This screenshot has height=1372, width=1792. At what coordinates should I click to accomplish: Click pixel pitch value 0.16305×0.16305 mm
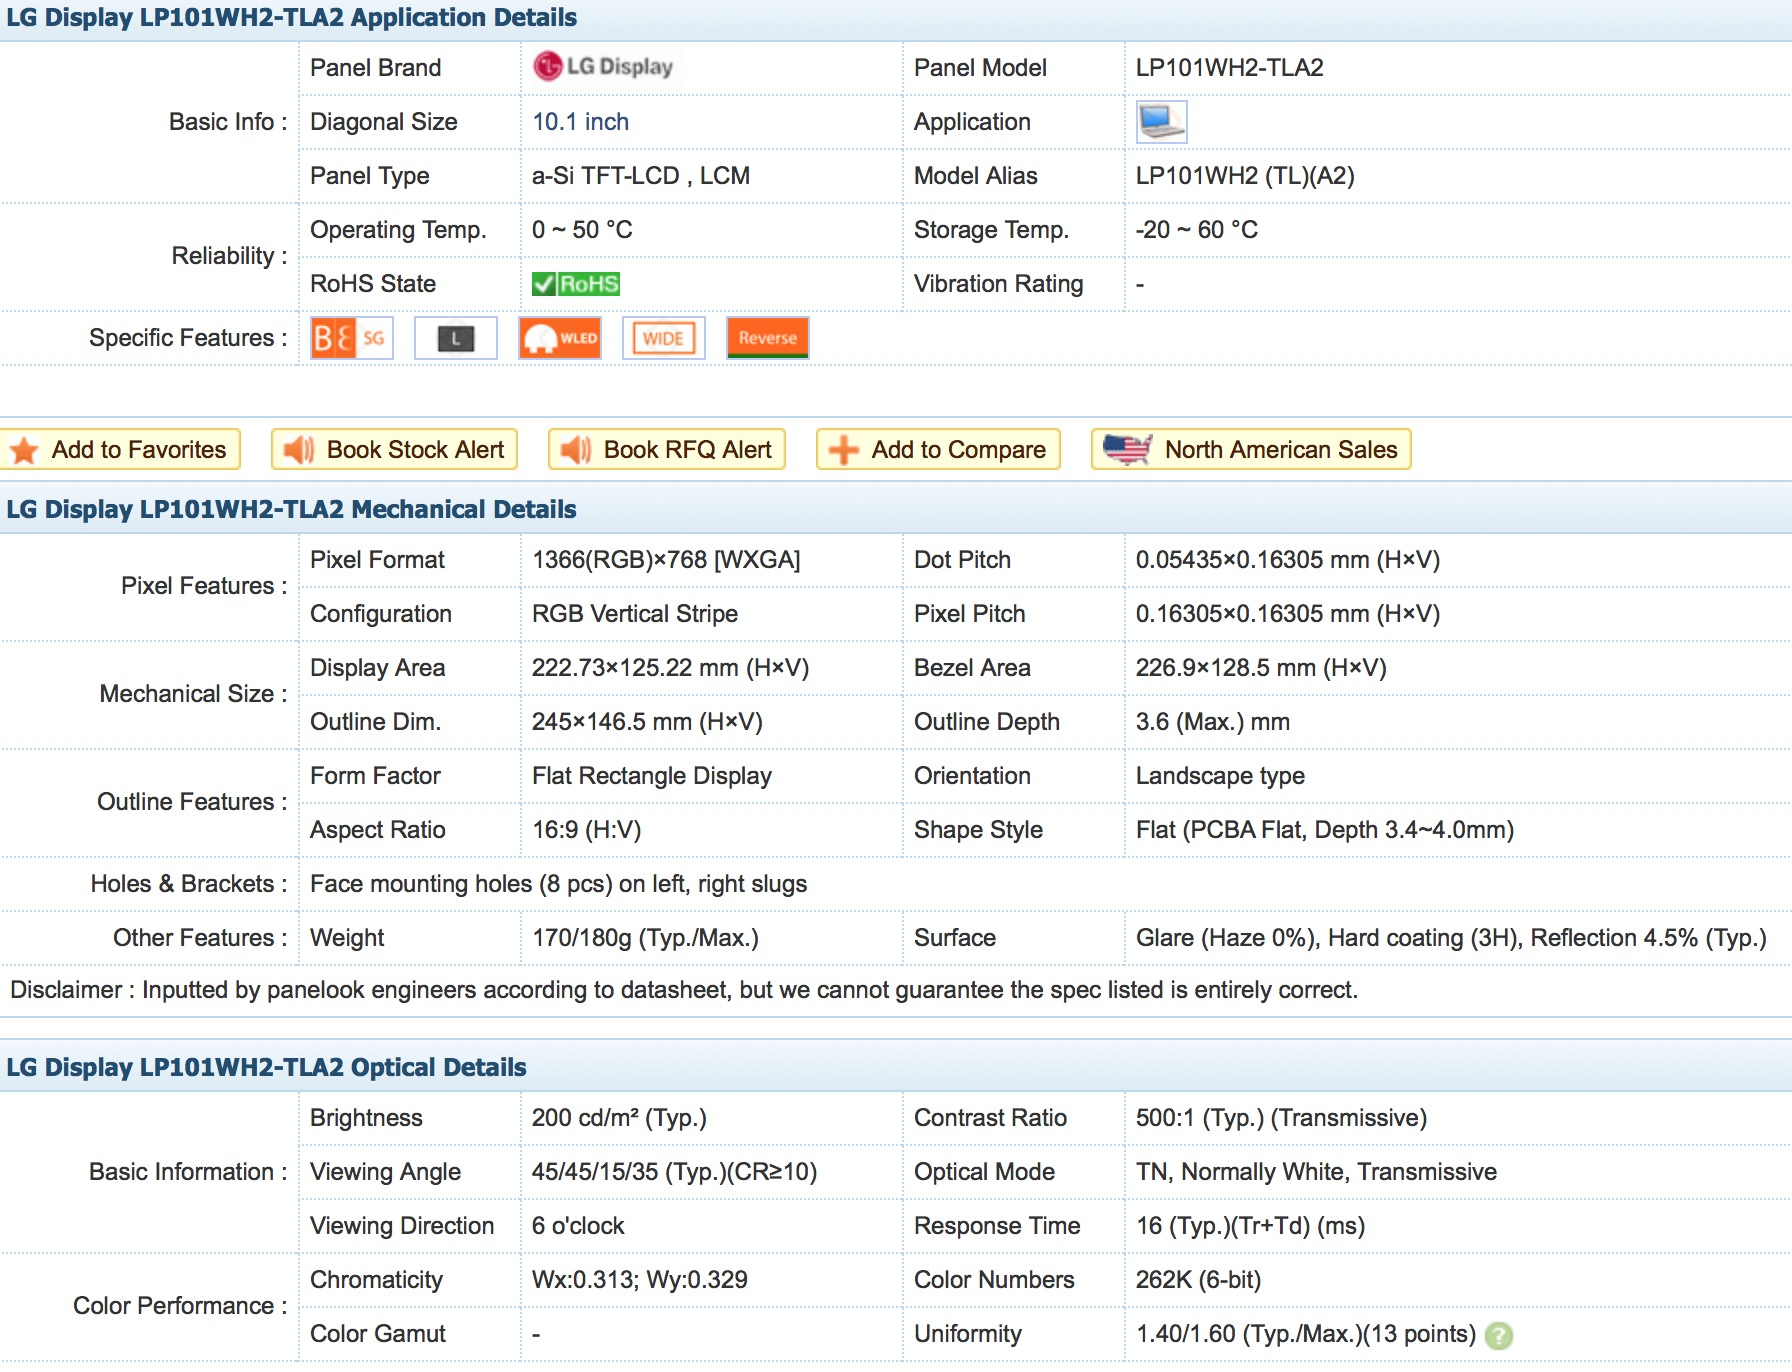pos(1288,614)
